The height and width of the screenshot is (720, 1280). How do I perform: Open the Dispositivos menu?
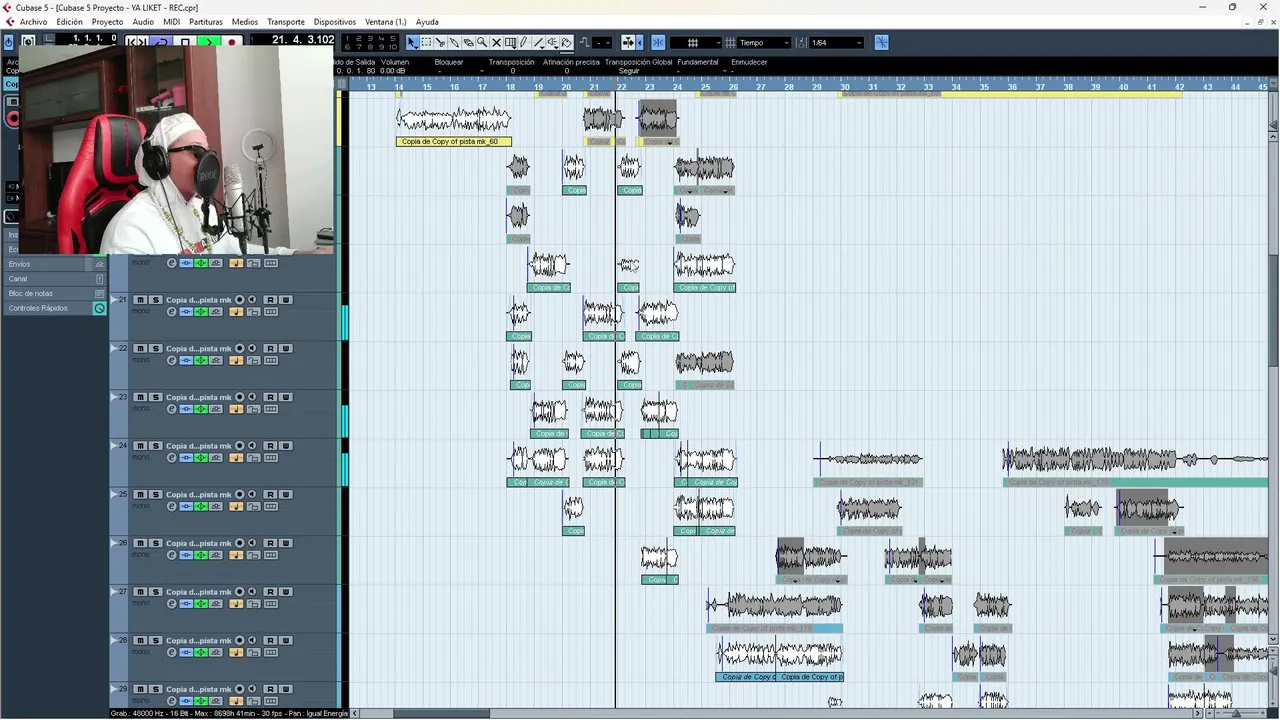coord(334,22)
